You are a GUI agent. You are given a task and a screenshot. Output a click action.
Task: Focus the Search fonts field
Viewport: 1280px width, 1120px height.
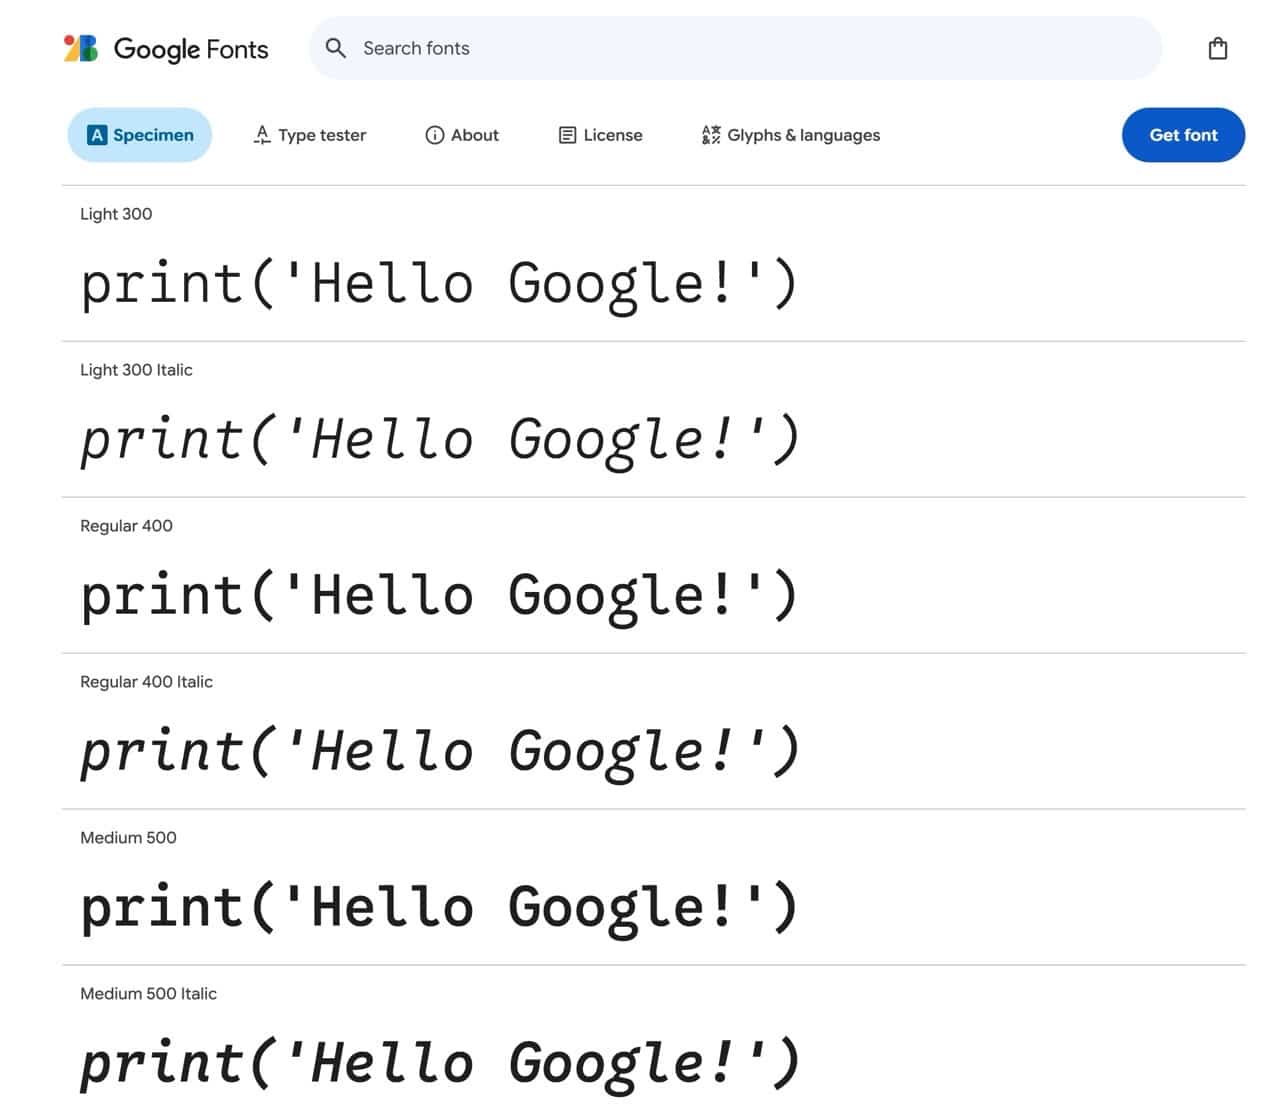tap(735, 48)
